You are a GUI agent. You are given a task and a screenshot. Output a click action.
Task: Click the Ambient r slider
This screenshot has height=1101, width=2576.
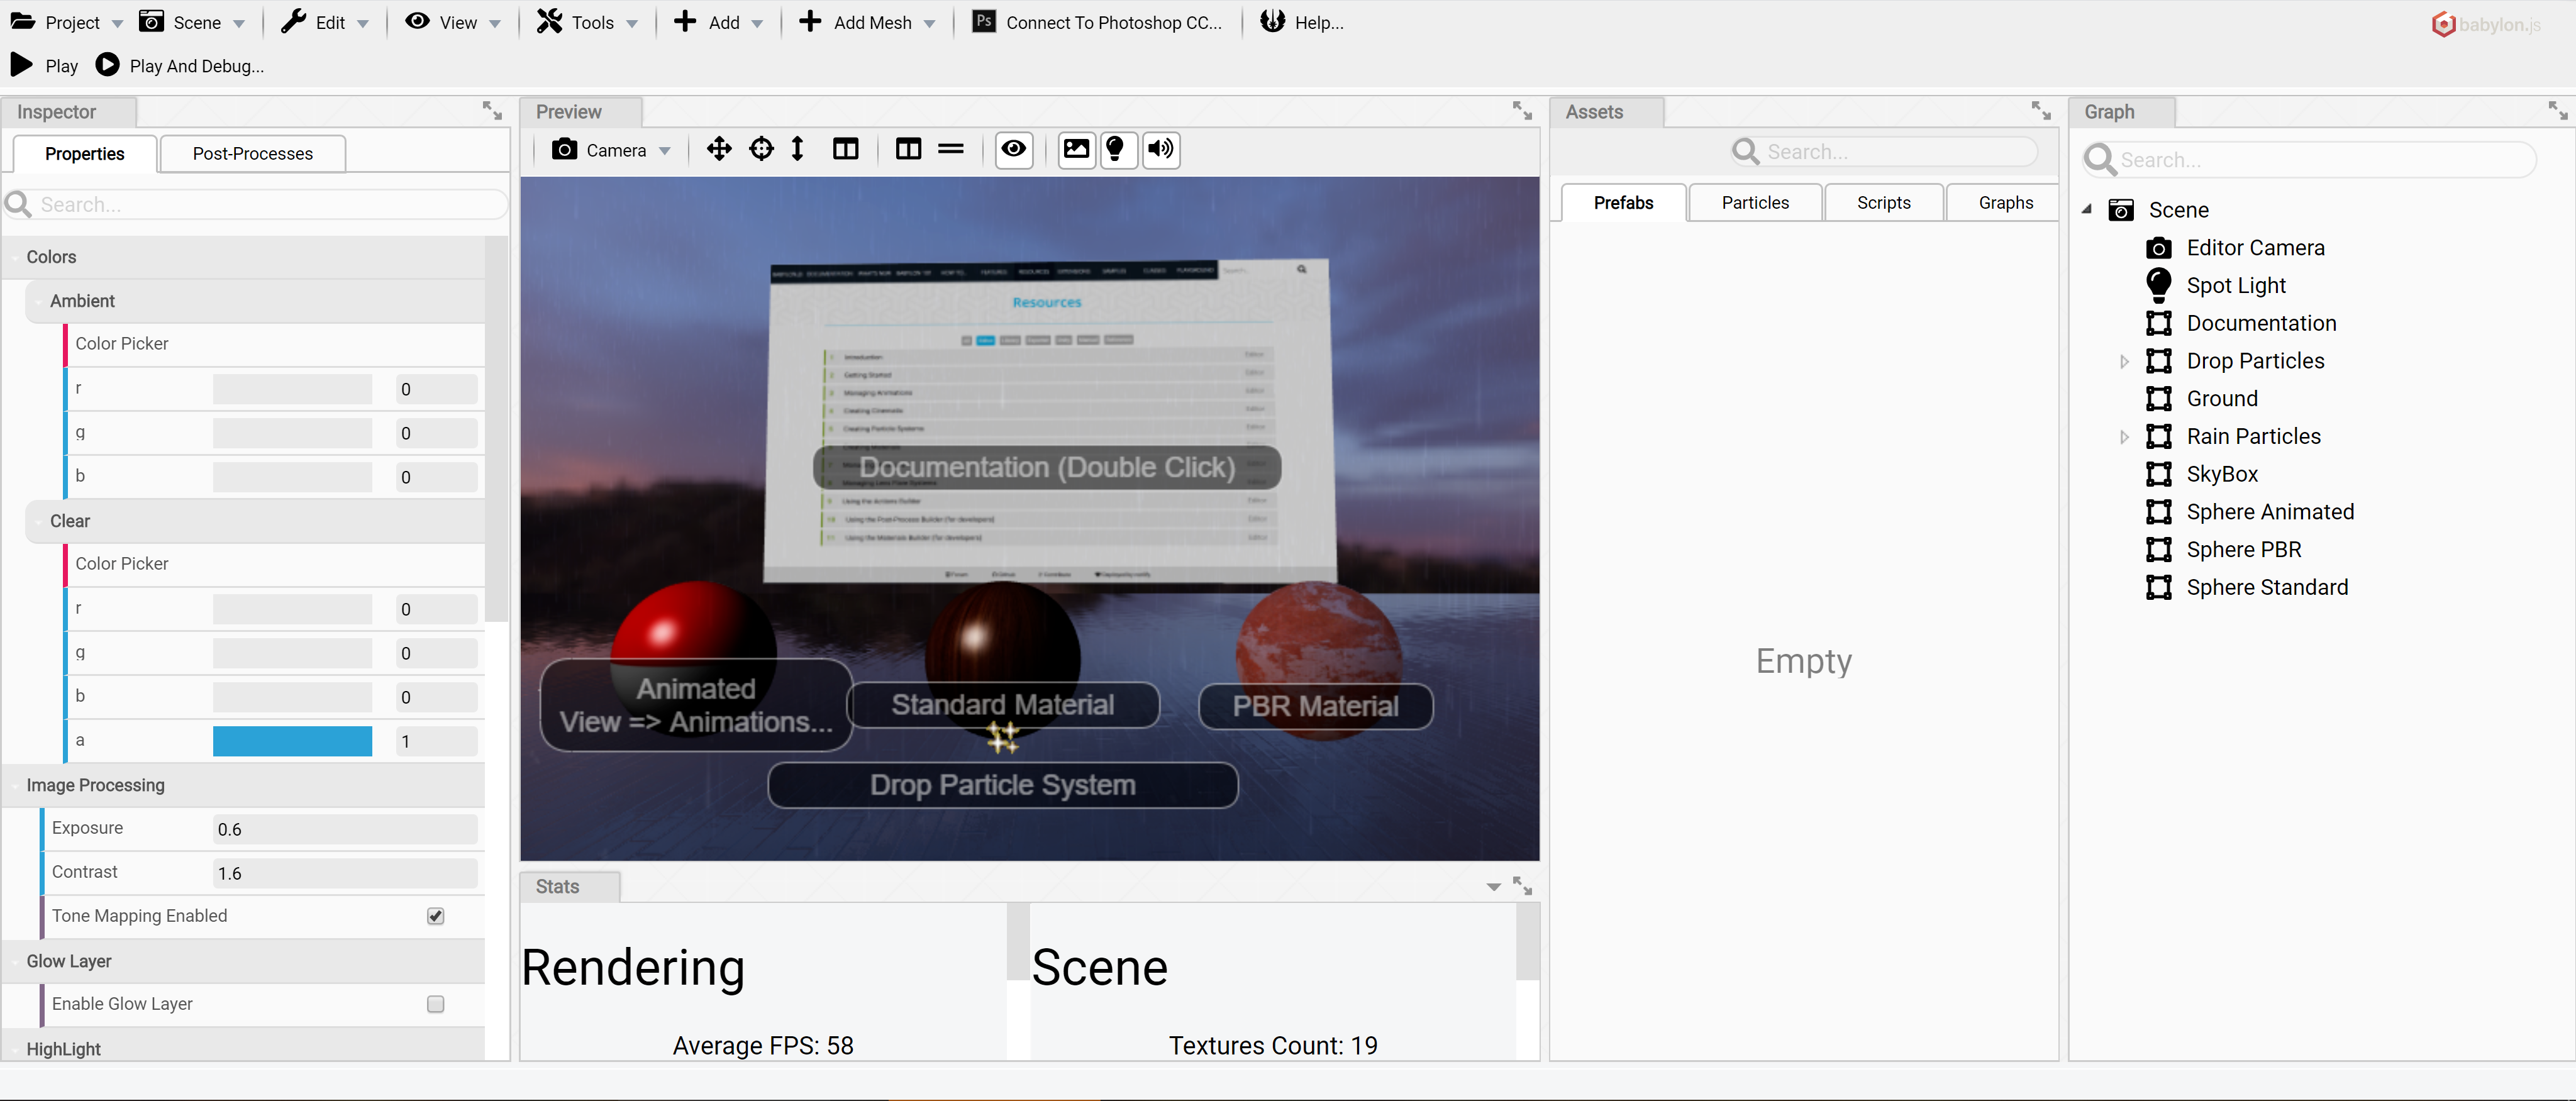292,389
